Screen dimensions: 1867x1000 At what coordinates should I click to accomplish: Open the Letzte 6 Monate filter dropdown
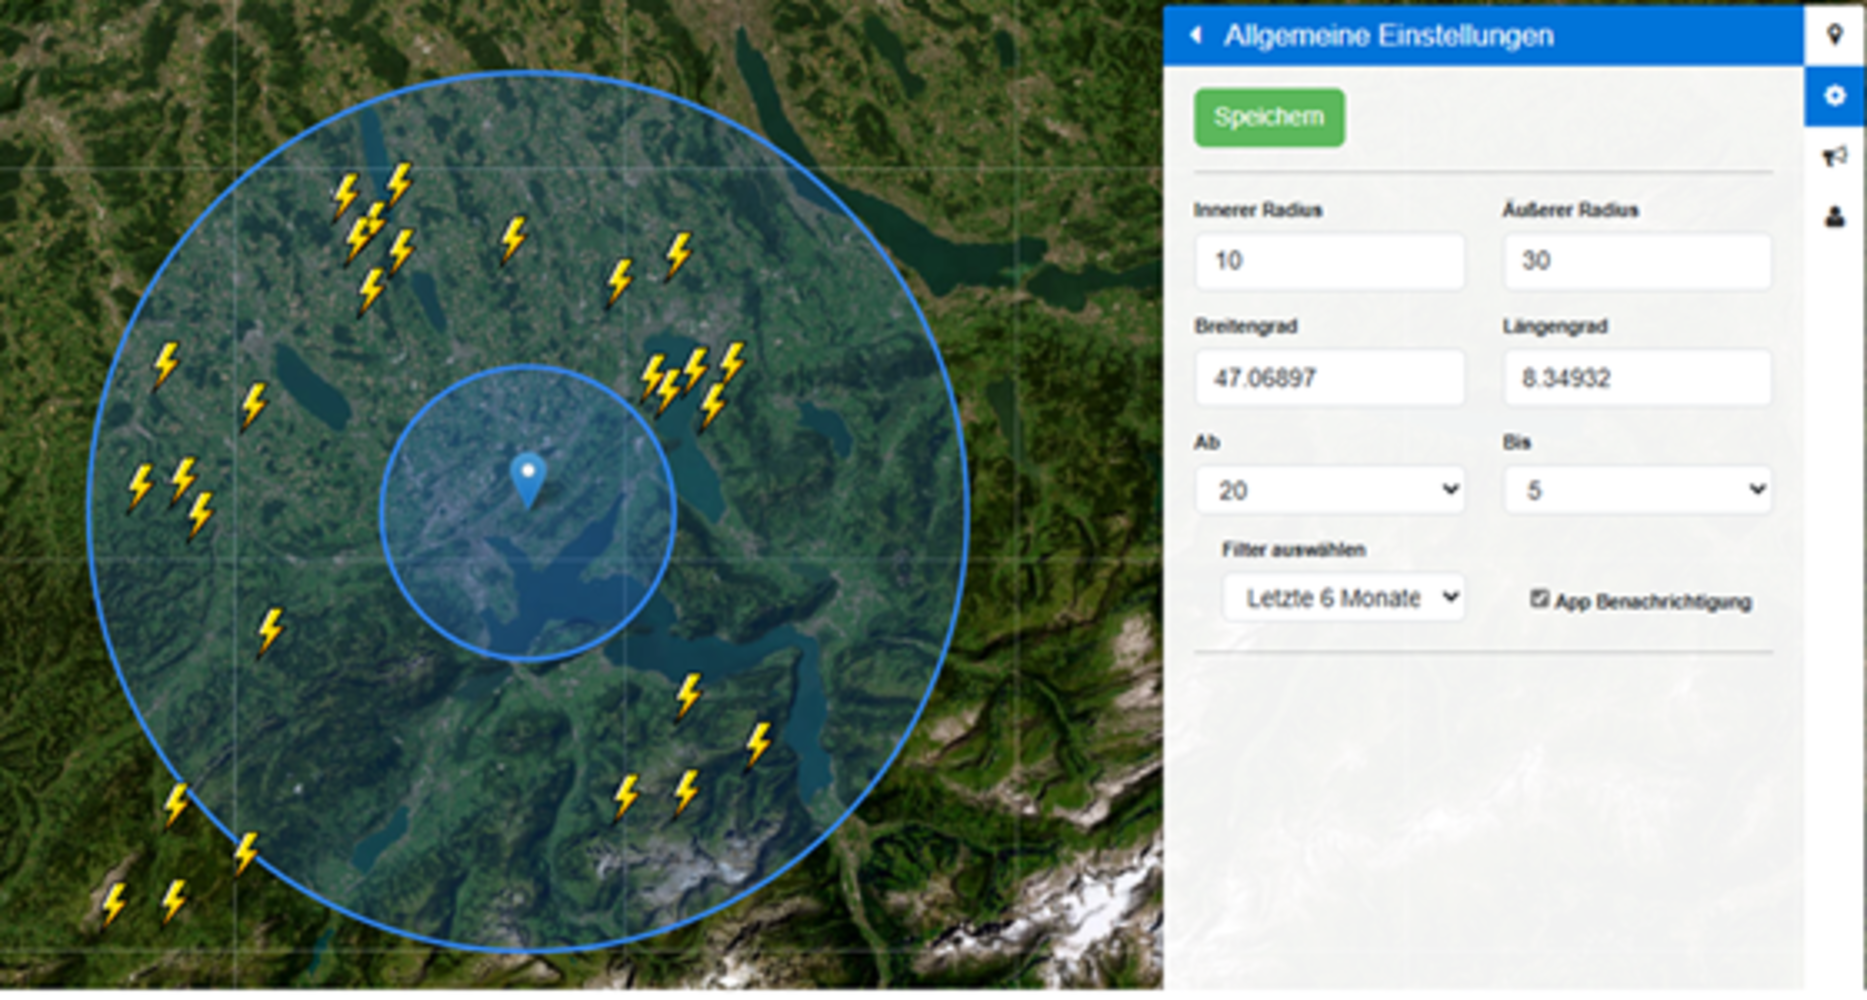(1343, 598)
